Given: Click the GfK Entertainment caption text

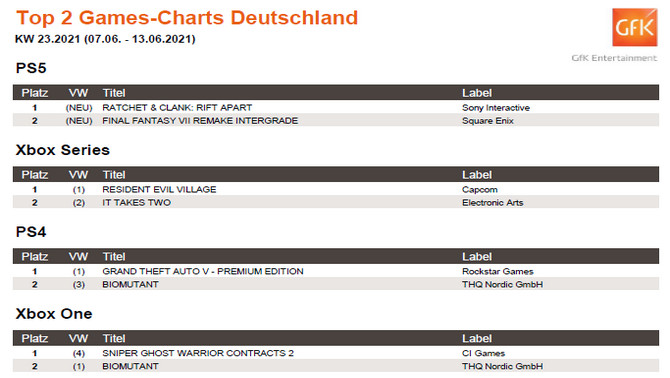Looking at the screenshot, I should [x=614, y=58].
